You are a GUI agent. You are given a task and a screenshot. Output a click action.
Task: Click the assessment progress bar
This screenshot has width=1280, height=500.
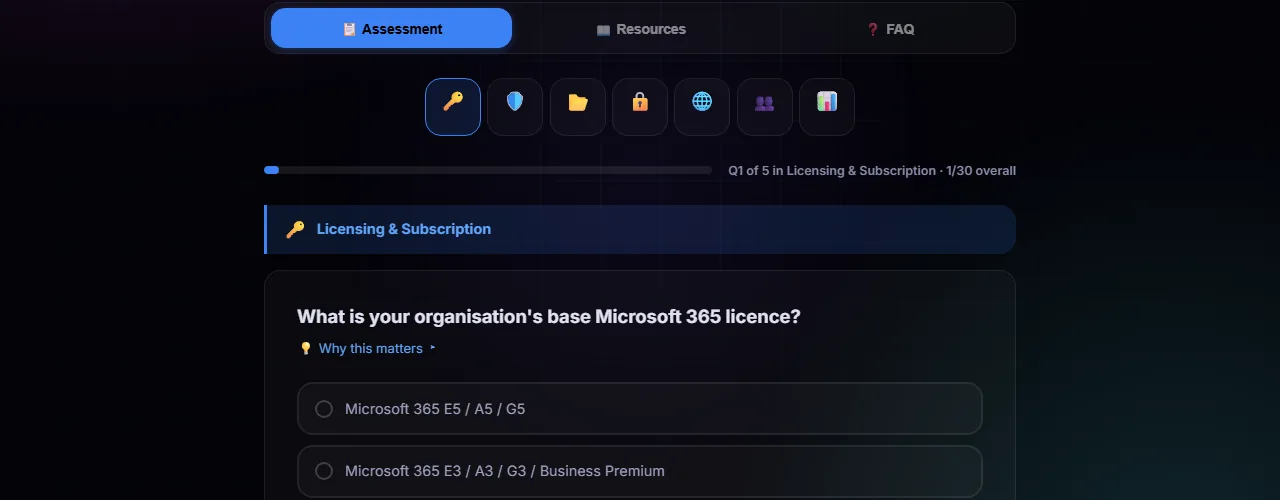(488, 170)
